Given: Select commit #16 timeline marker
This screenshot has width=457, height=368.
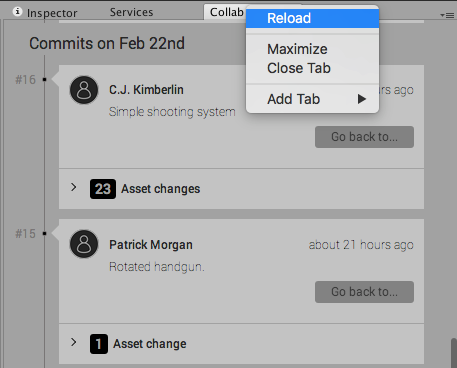Looking at the screenshot, I should coord(44,80).
